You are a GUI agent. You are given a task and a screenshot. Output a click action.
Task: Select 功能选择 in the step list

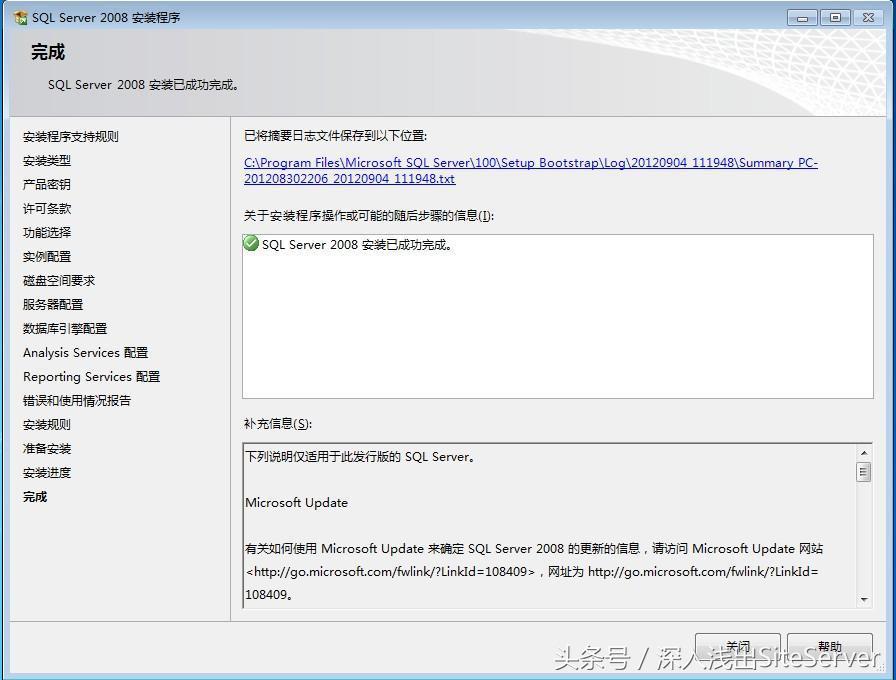click(47, 233)
